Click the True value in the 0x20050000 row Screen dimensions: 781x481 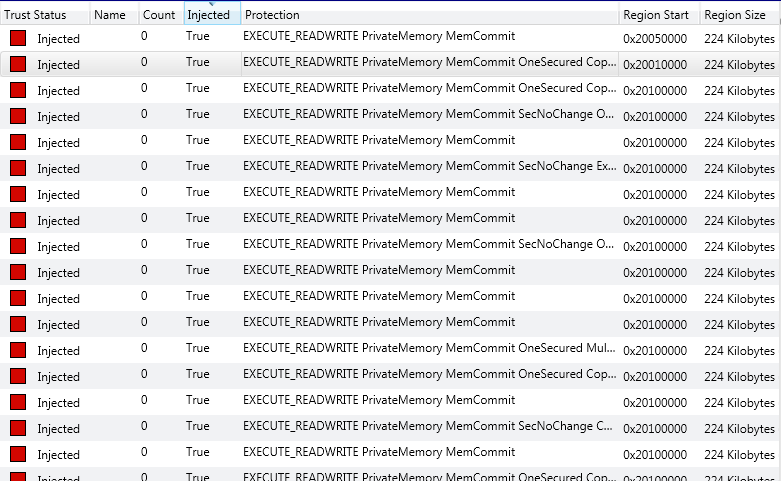coord(198,36)
